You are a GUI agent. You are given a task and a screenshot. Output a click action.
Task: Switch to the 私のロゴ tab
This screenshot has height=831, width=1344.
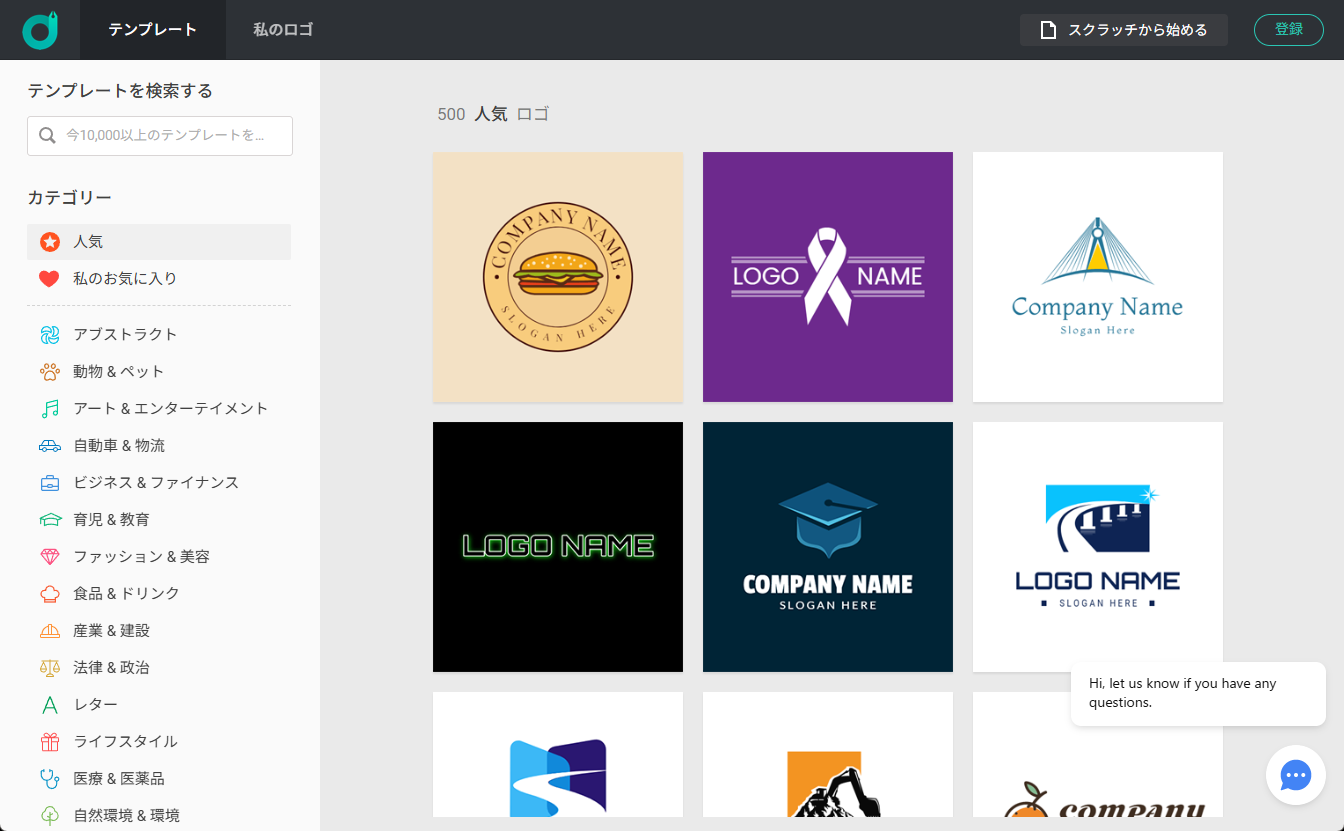pyautogui.click(x=283, y=30)
